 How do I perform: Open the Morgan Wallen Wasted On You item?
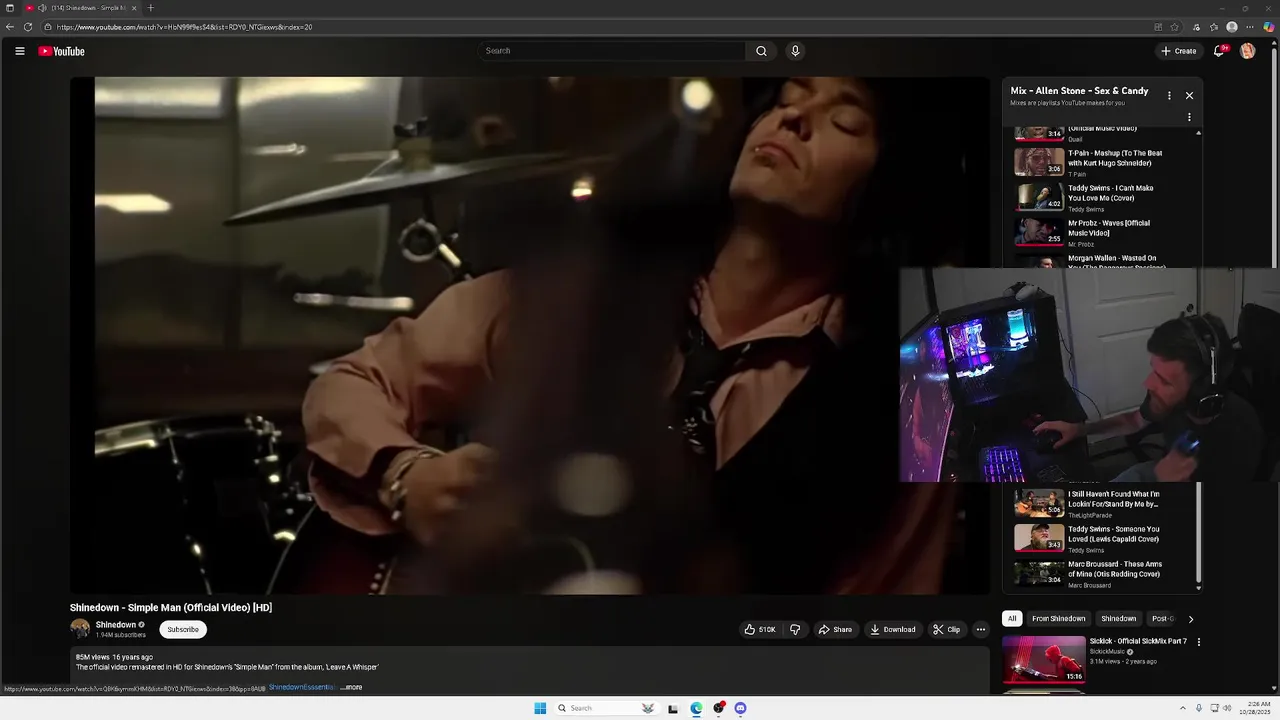pyautogui.click(x=1100, y=260)
